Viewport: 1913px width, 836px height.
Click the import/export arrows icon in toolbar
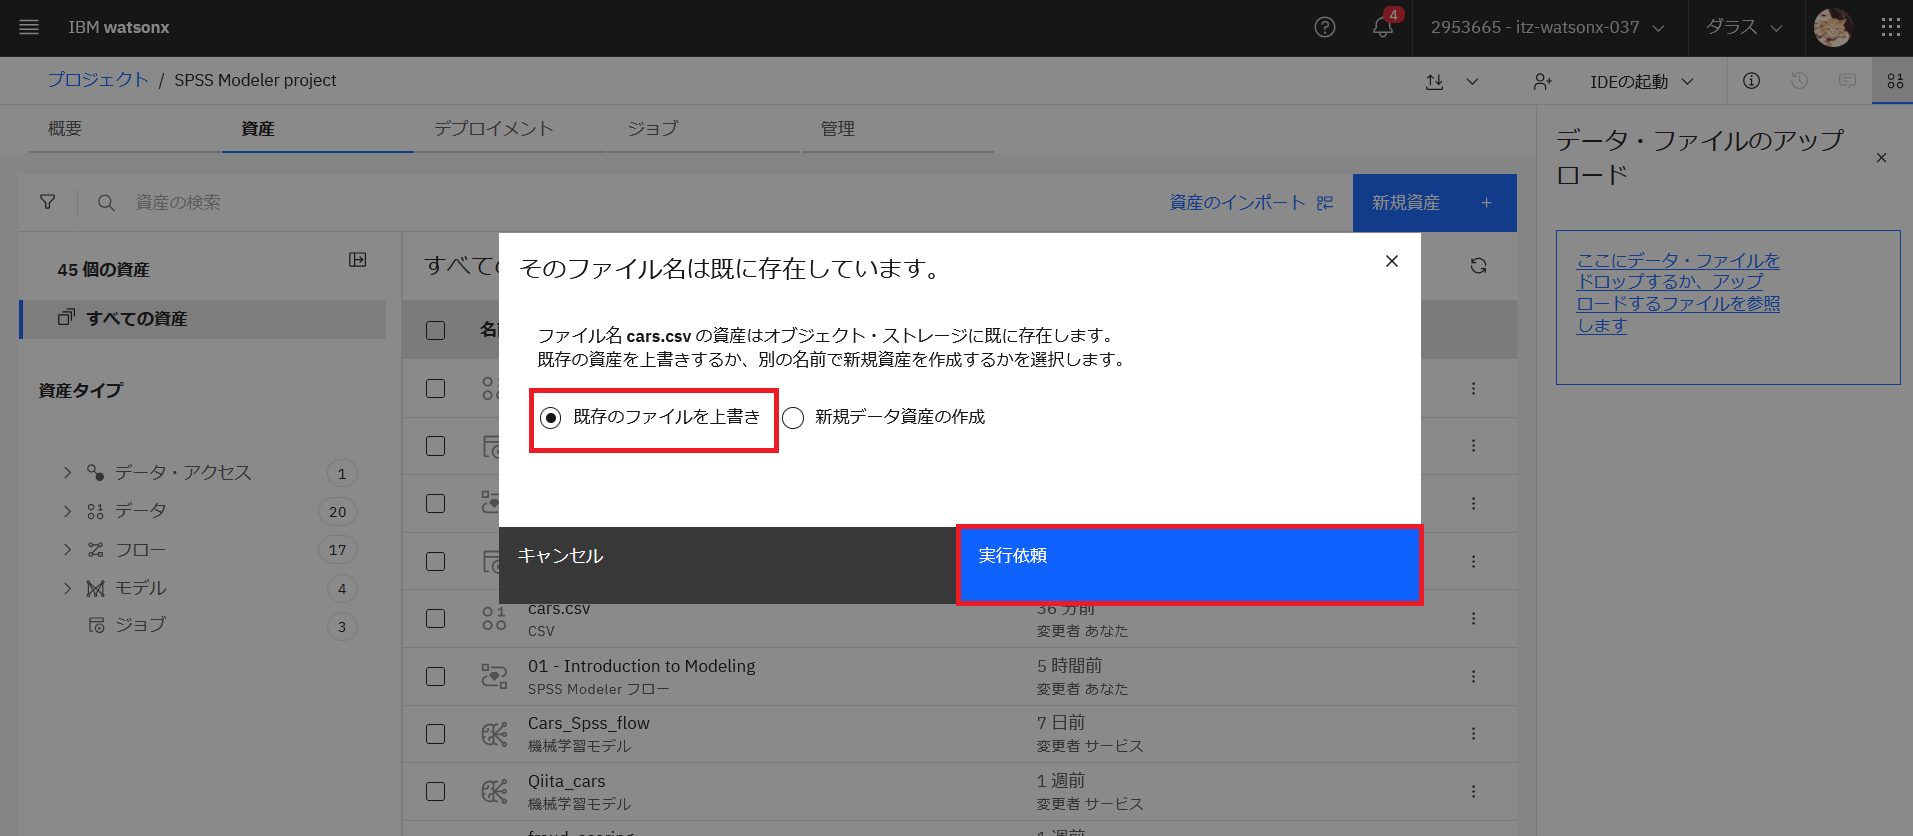[x=1435, y=81]
